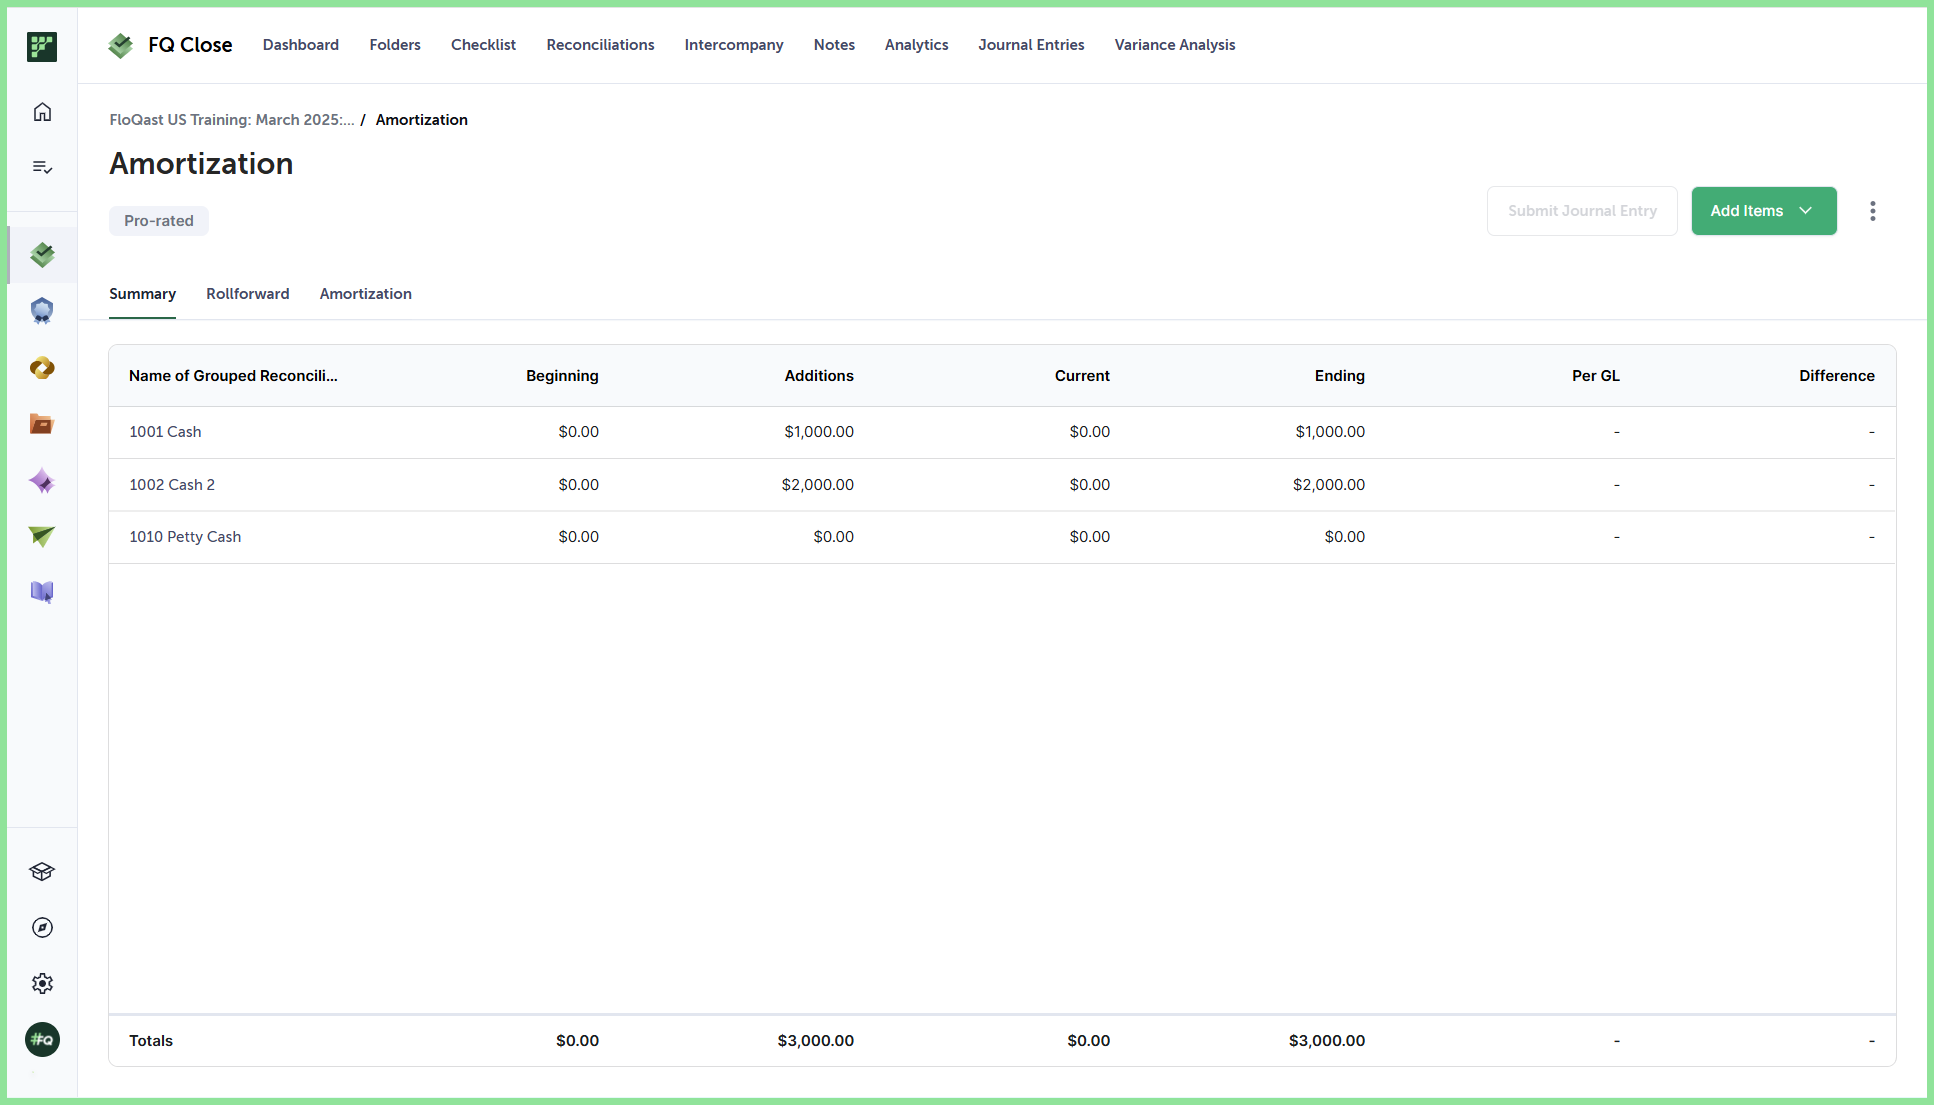Open the settings gear icon
The width and height of the screenshot is (1934, 1105).
(x=42, y=984)
